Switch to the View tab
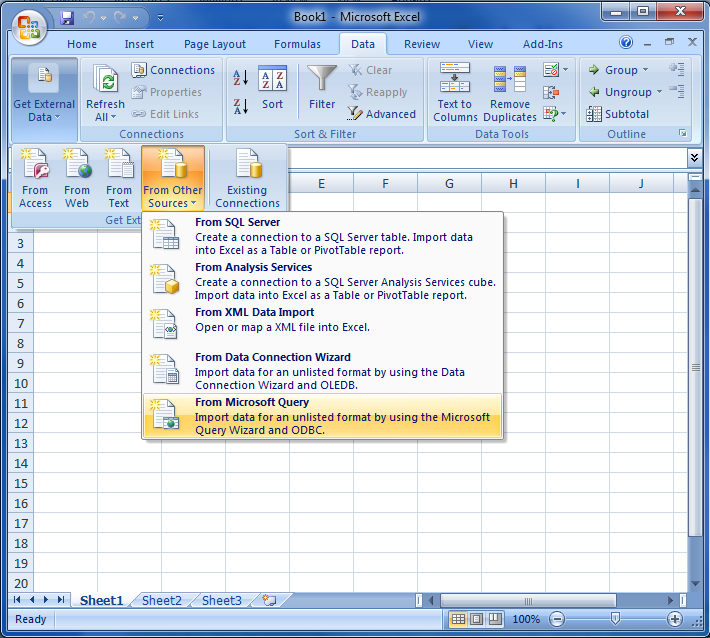The width and height of the screenshot is (710, 638). click(480, 44)
